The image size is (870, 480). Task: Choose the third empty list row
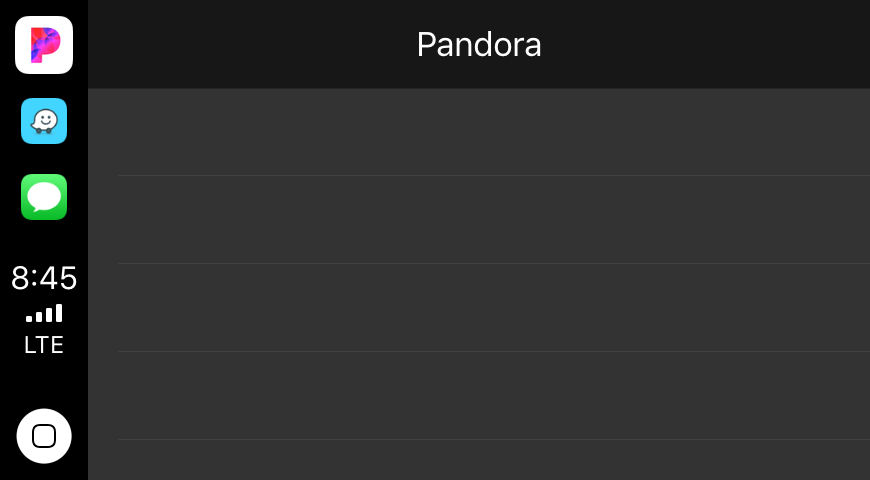click(479, 308)
